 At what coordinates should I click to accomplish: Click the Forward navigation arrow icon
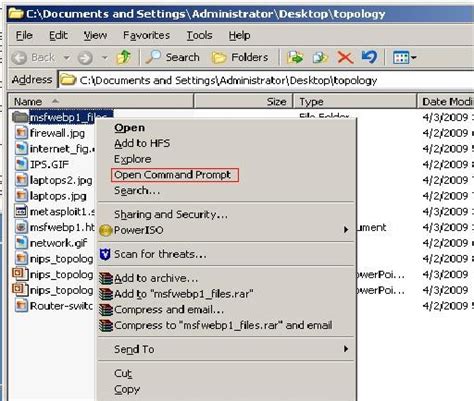(85, 58)
